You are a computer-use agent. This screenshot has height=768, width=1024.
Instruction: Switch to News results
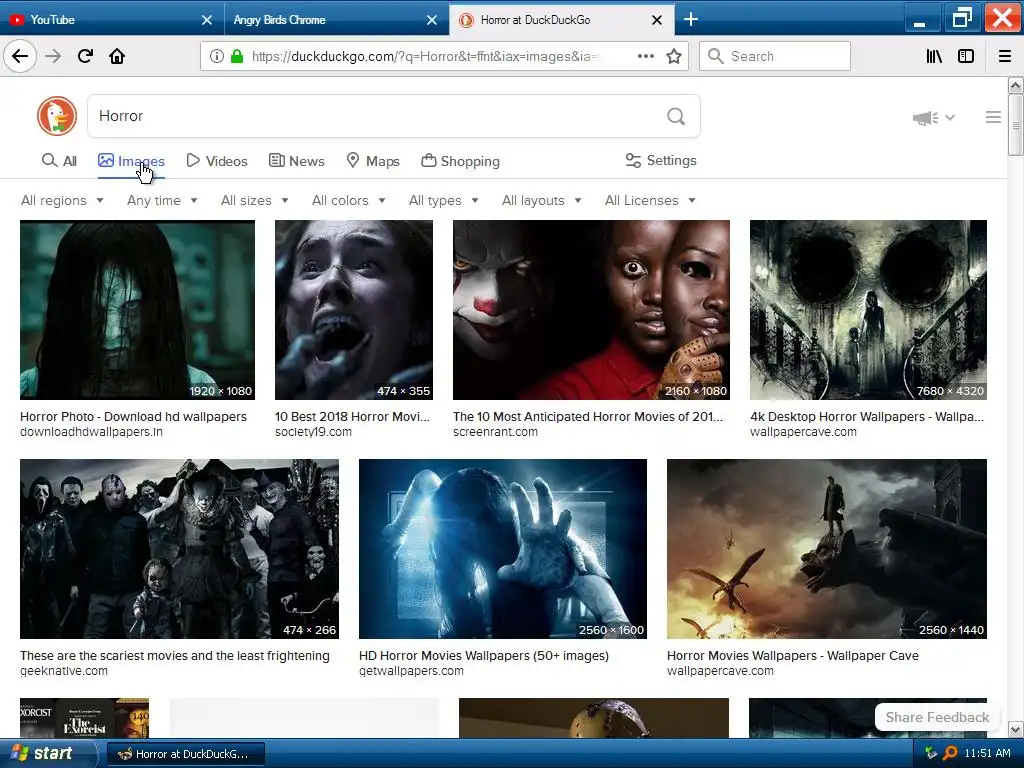(296, 161)
